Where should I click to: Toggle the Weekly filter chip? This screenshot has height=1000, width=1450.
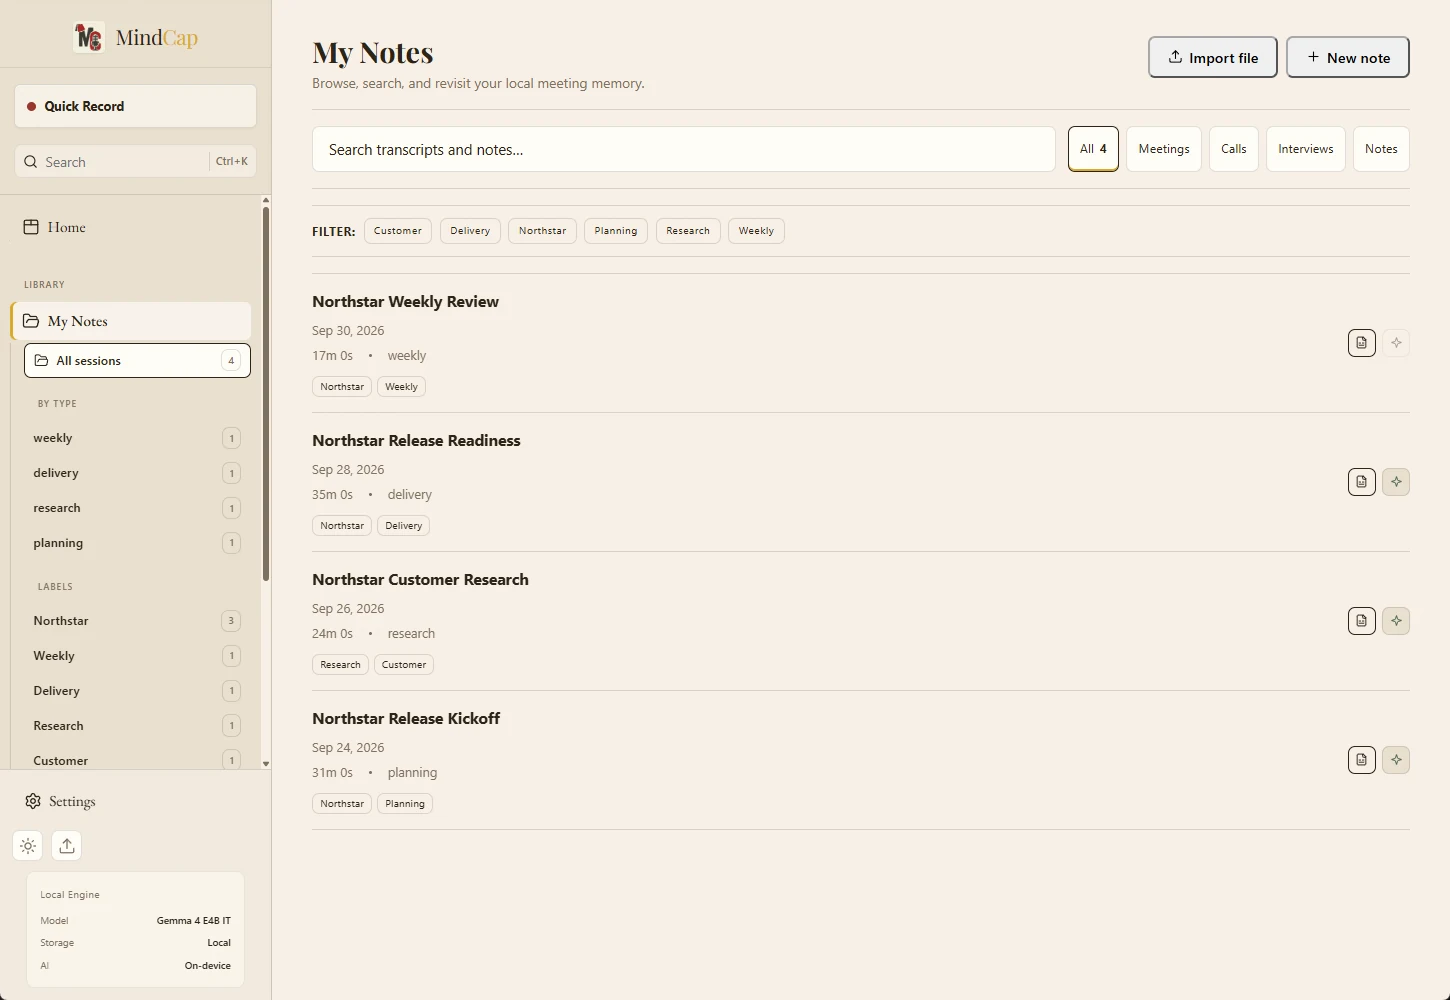pyautogui.click(x=756, y=231)
